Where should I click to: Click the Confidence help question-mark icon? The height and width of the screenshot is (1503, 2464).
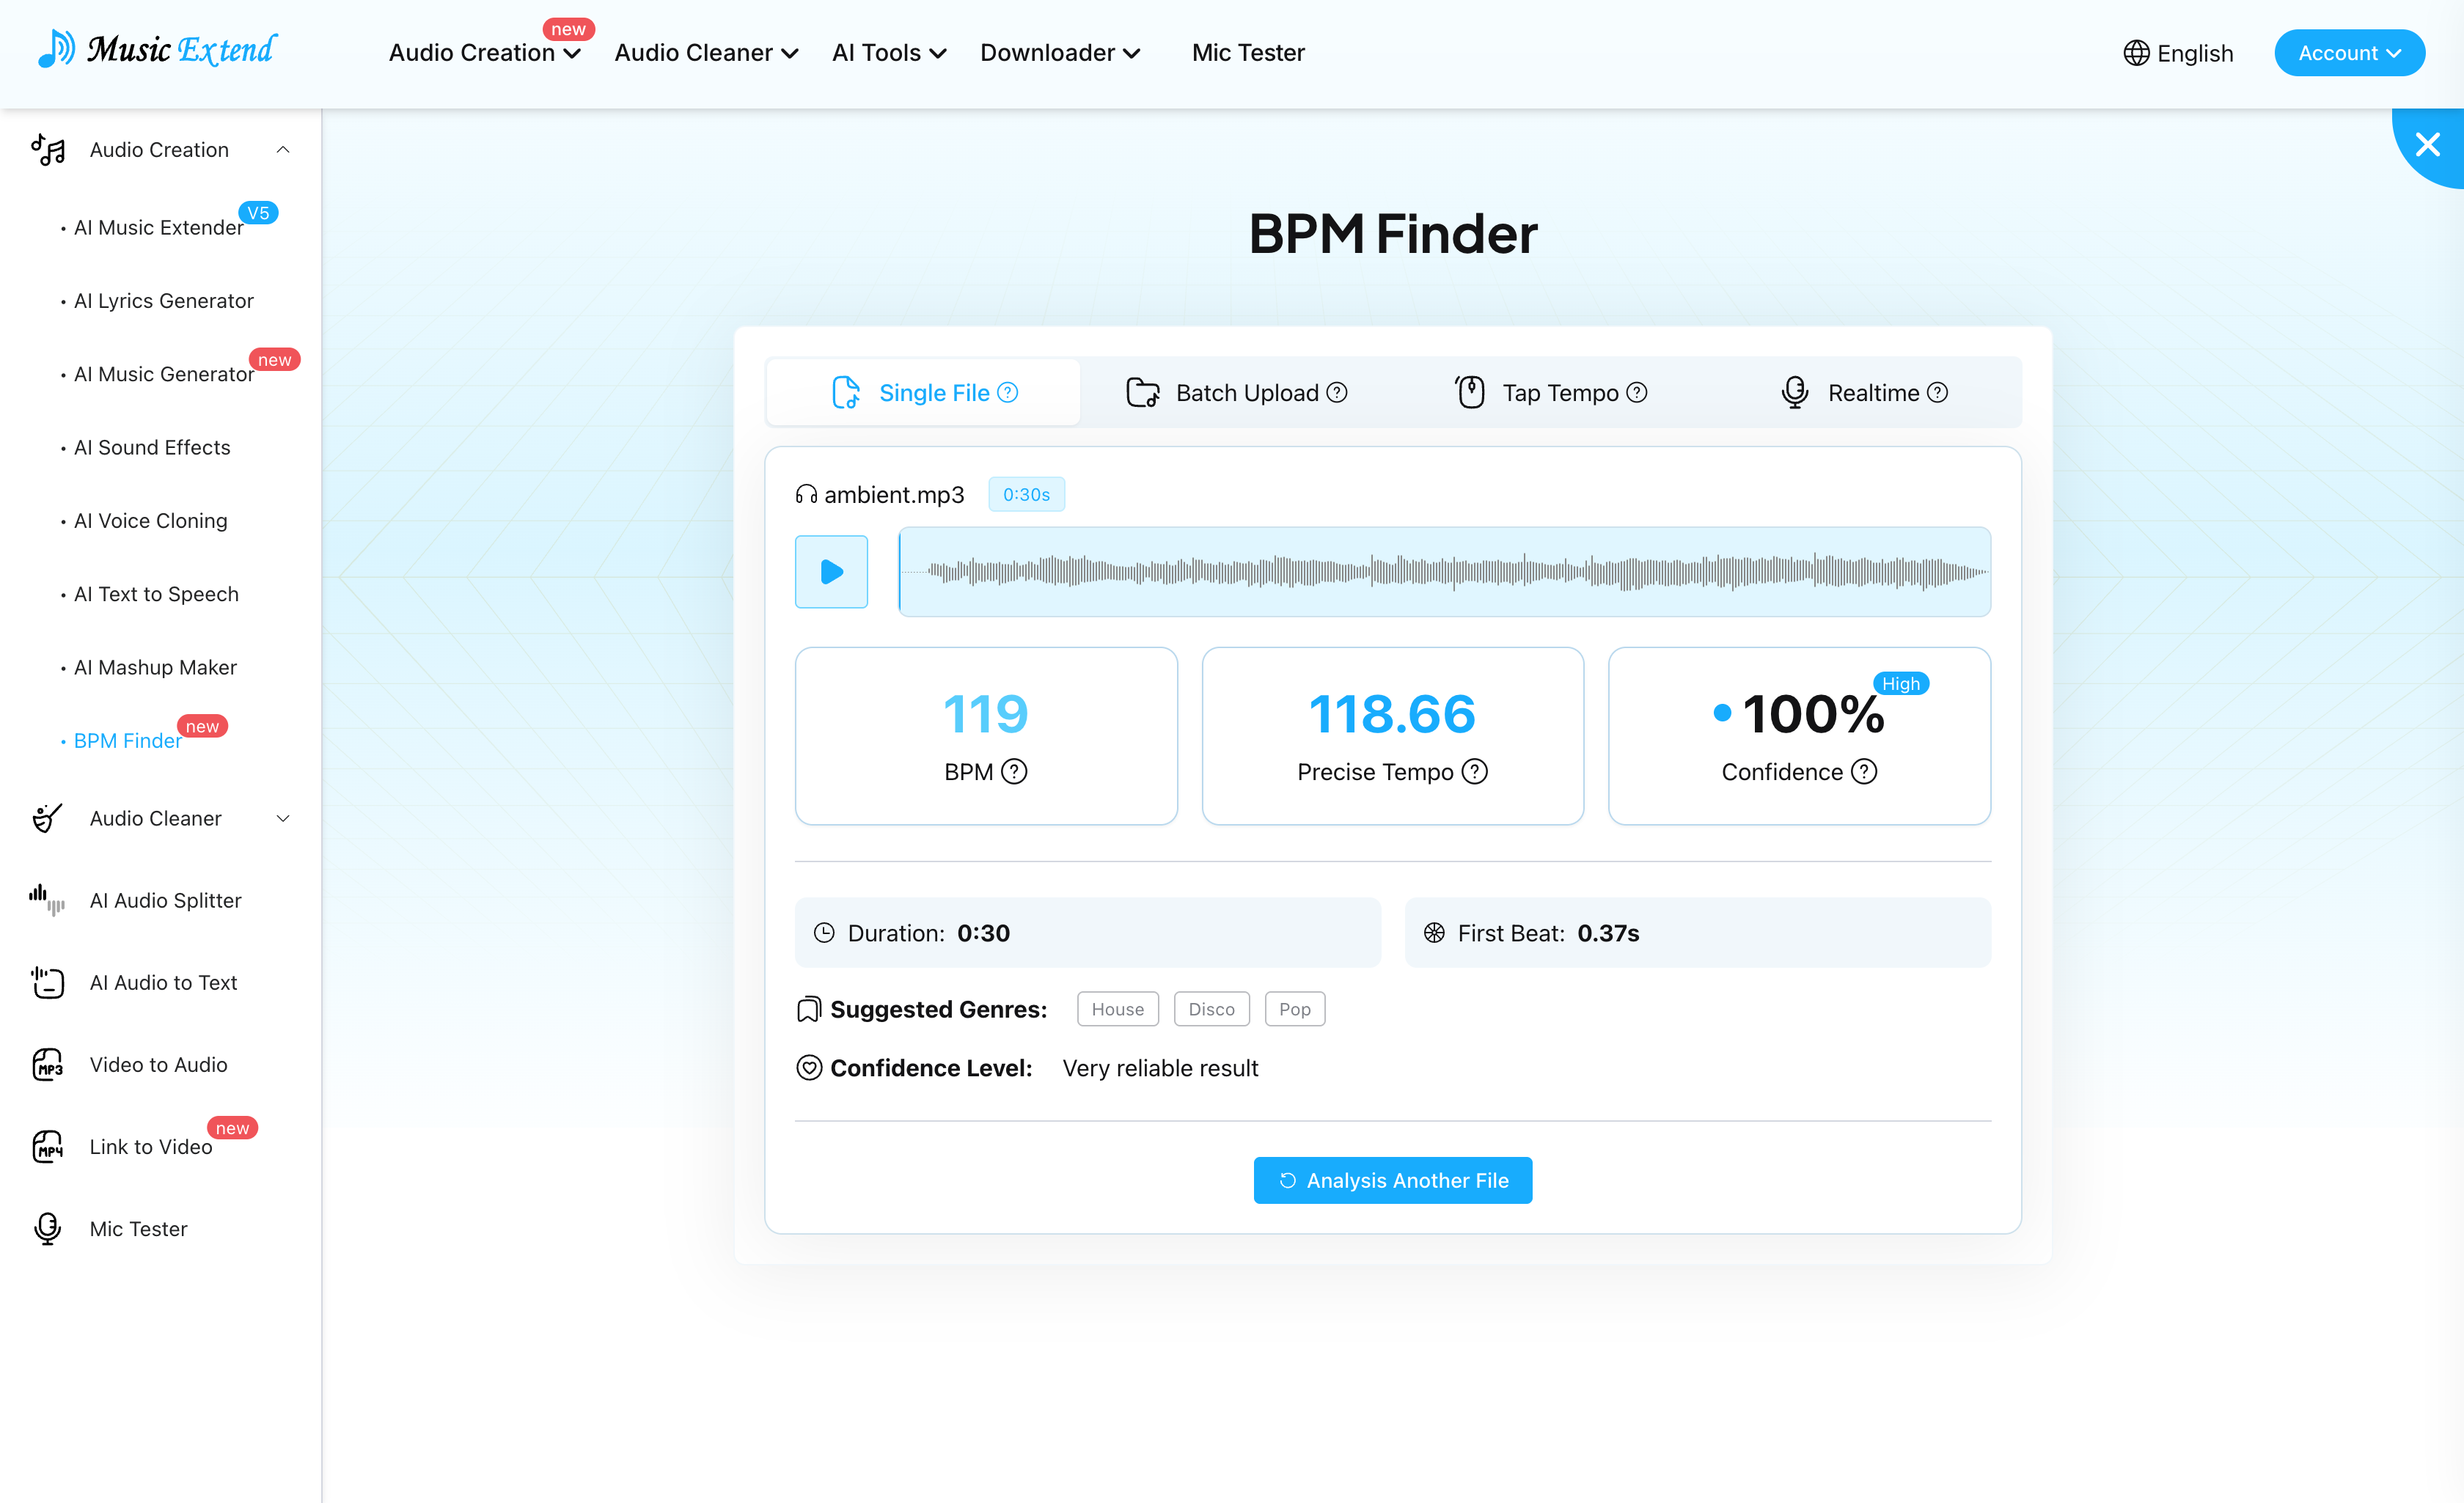point(1864,772)
